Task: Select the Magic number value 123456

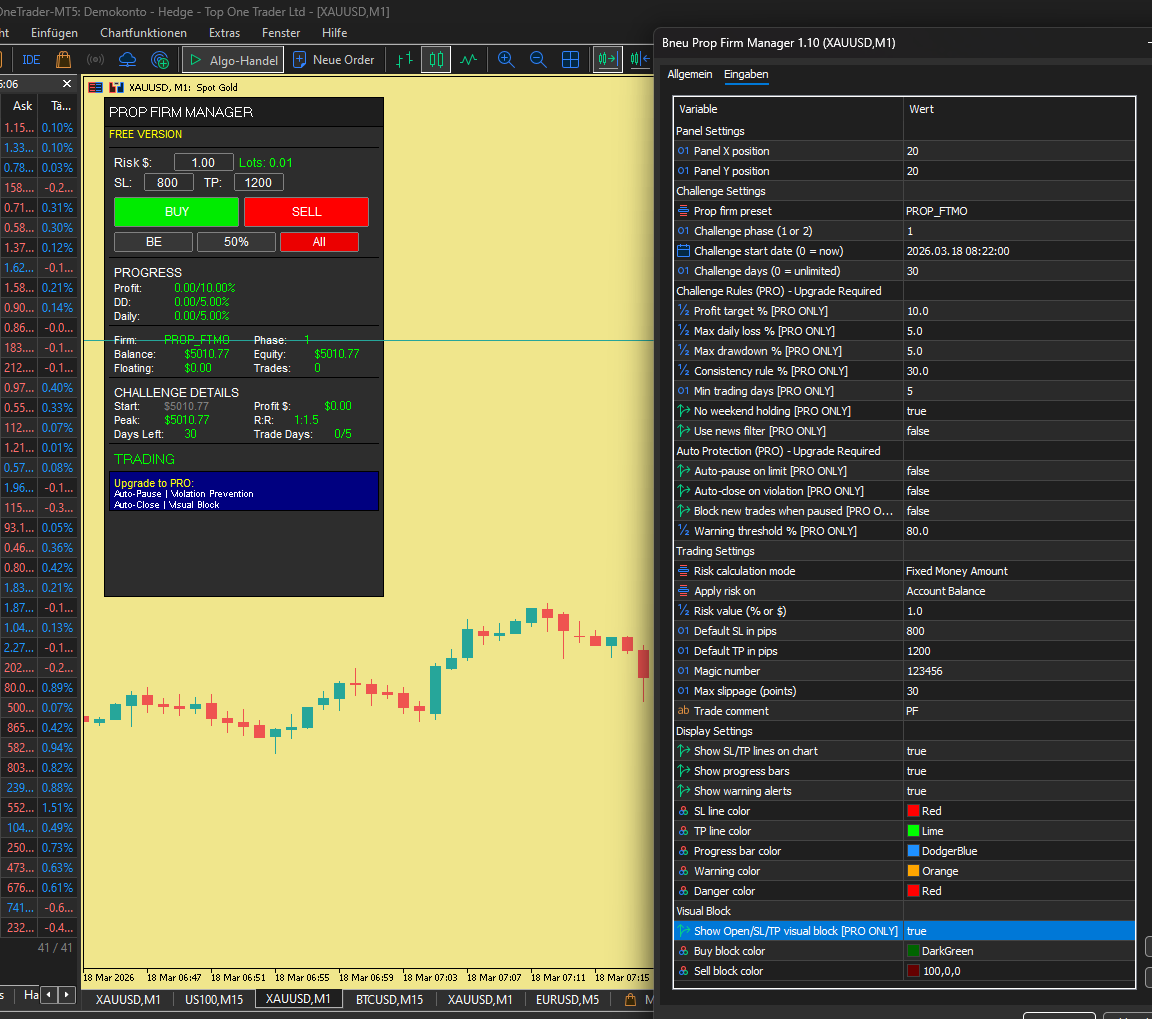Action: (1018, 671)
